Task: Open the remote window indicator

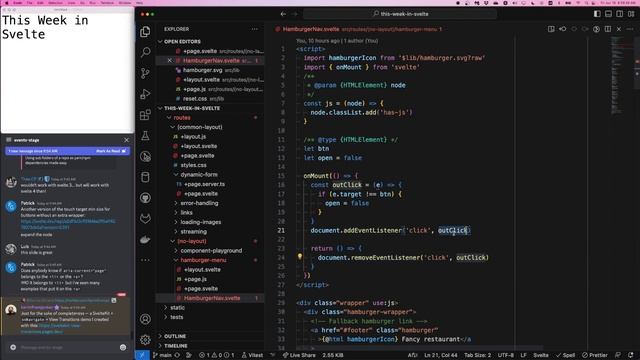Action: (x=142, y=355)
